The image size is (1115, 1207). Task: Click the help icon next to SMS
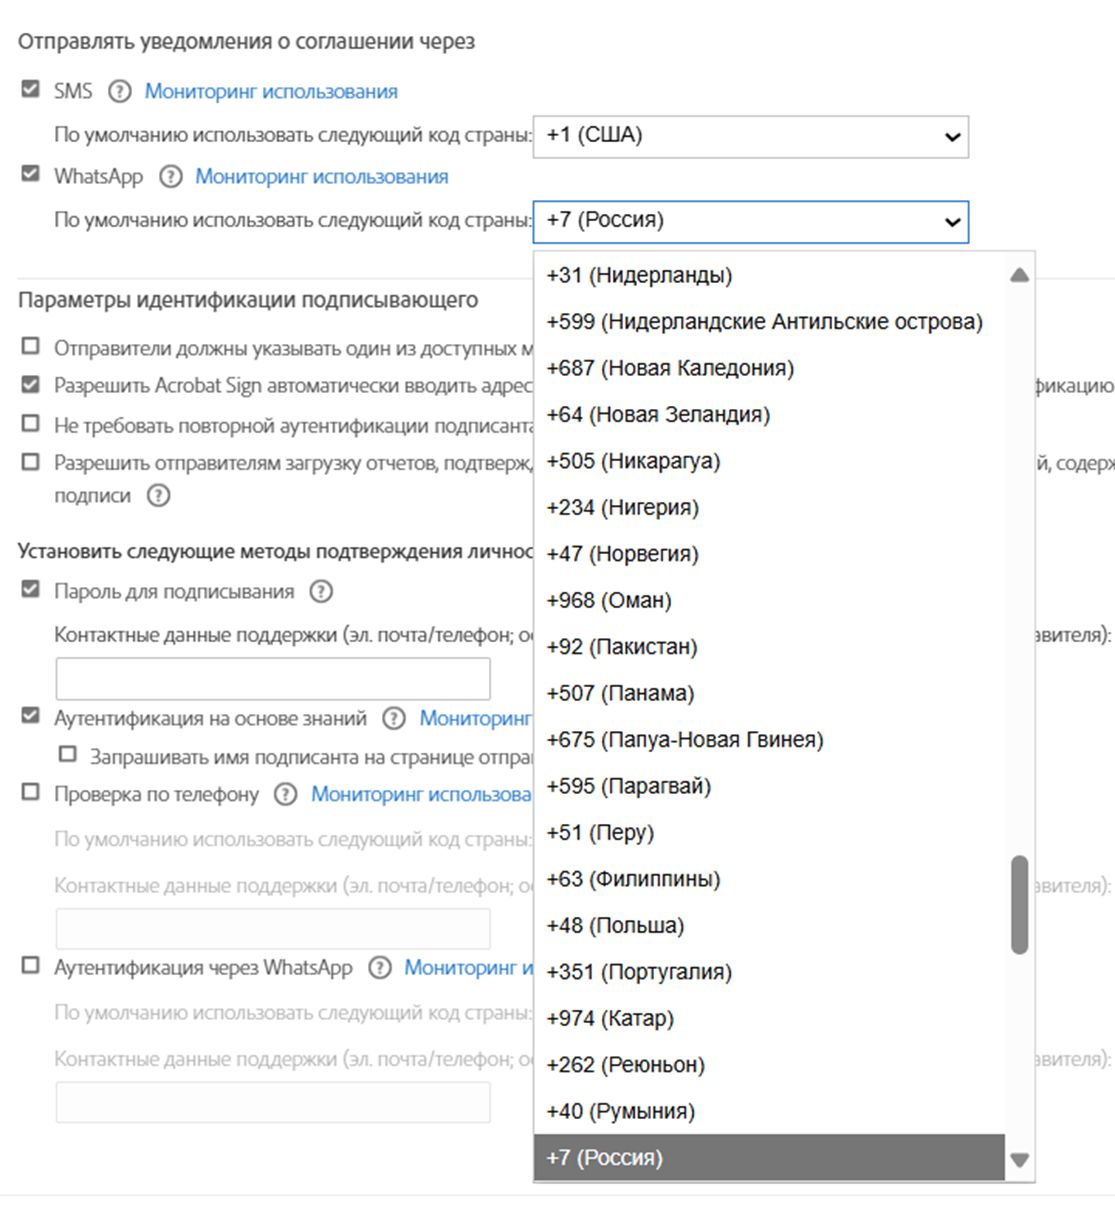point(119,92)
